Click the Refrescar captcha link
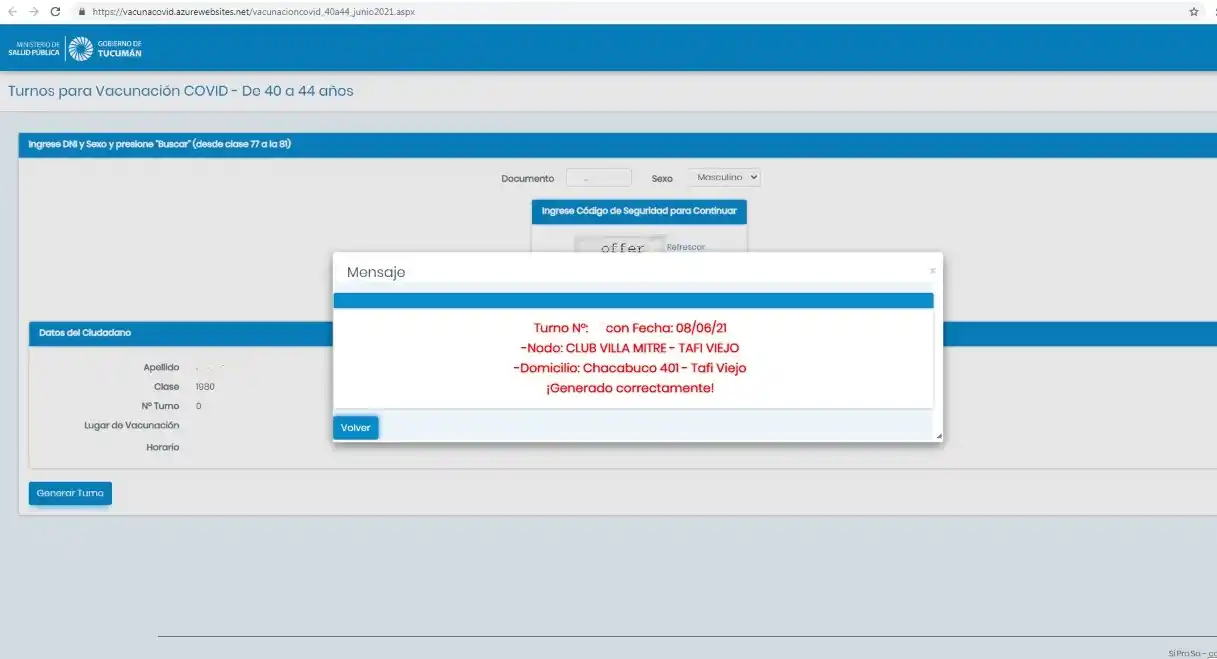The image size is (1217, 659). (x=686, y=247)
